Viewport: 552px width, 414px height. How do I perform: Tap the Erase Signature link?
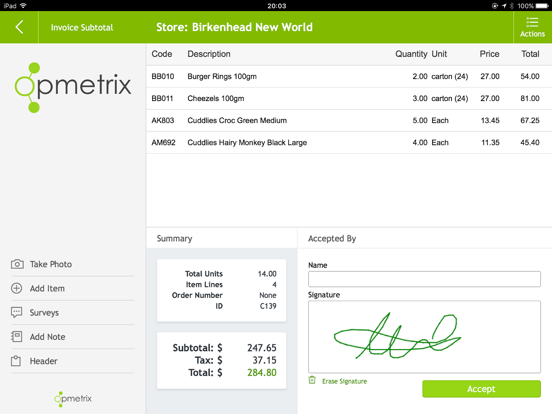344,381
